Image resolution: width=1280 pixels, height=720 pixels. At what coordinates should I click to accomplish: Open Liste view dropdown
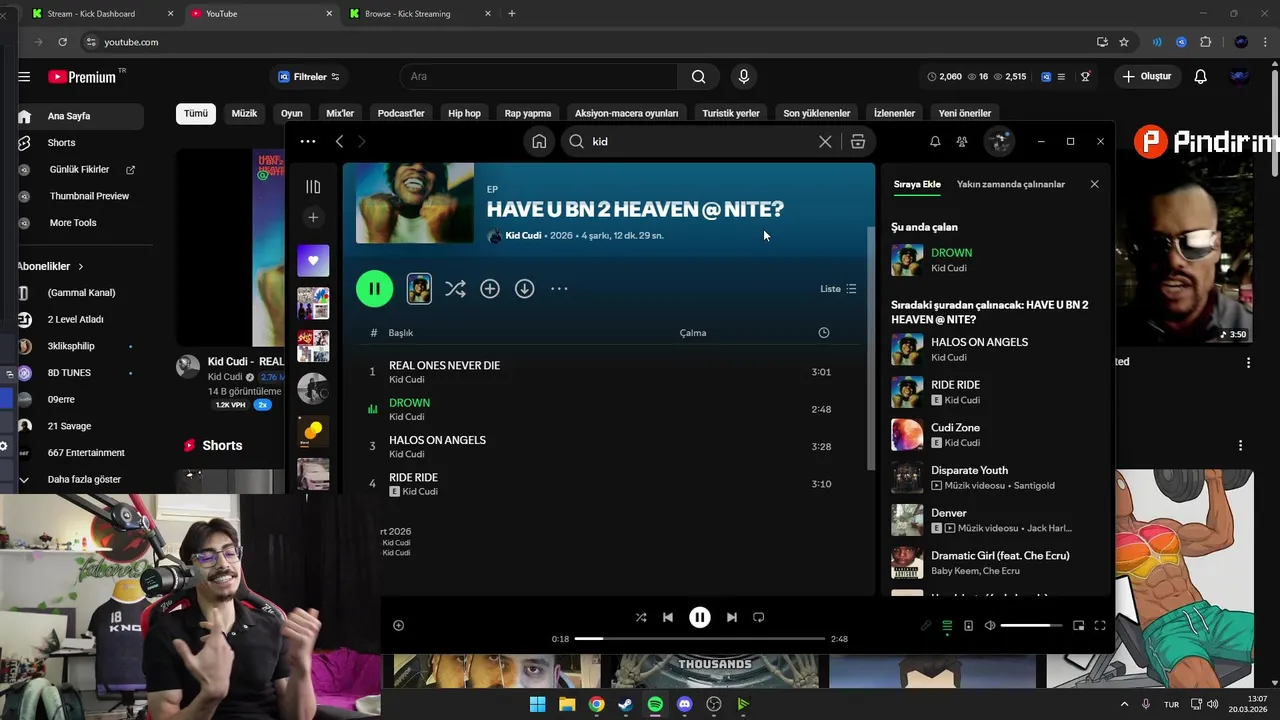(838, 289)
